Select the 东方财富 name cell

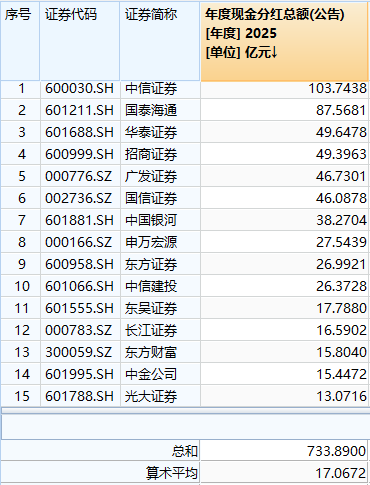[160, 352]
